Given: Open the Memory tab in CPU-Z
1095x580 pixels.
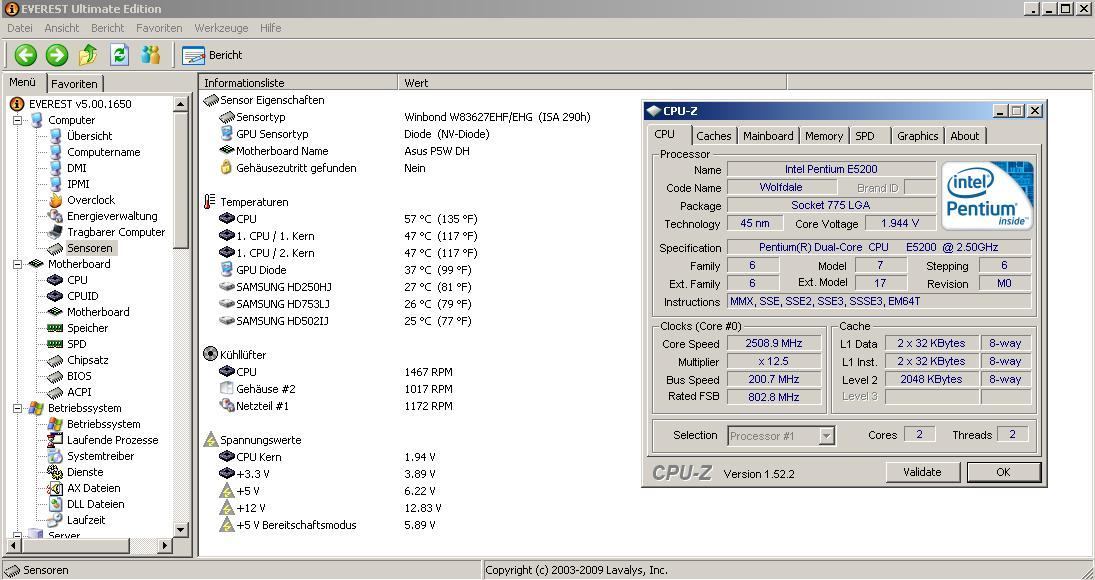Looking at the screenshot, I should pos(824,136).
